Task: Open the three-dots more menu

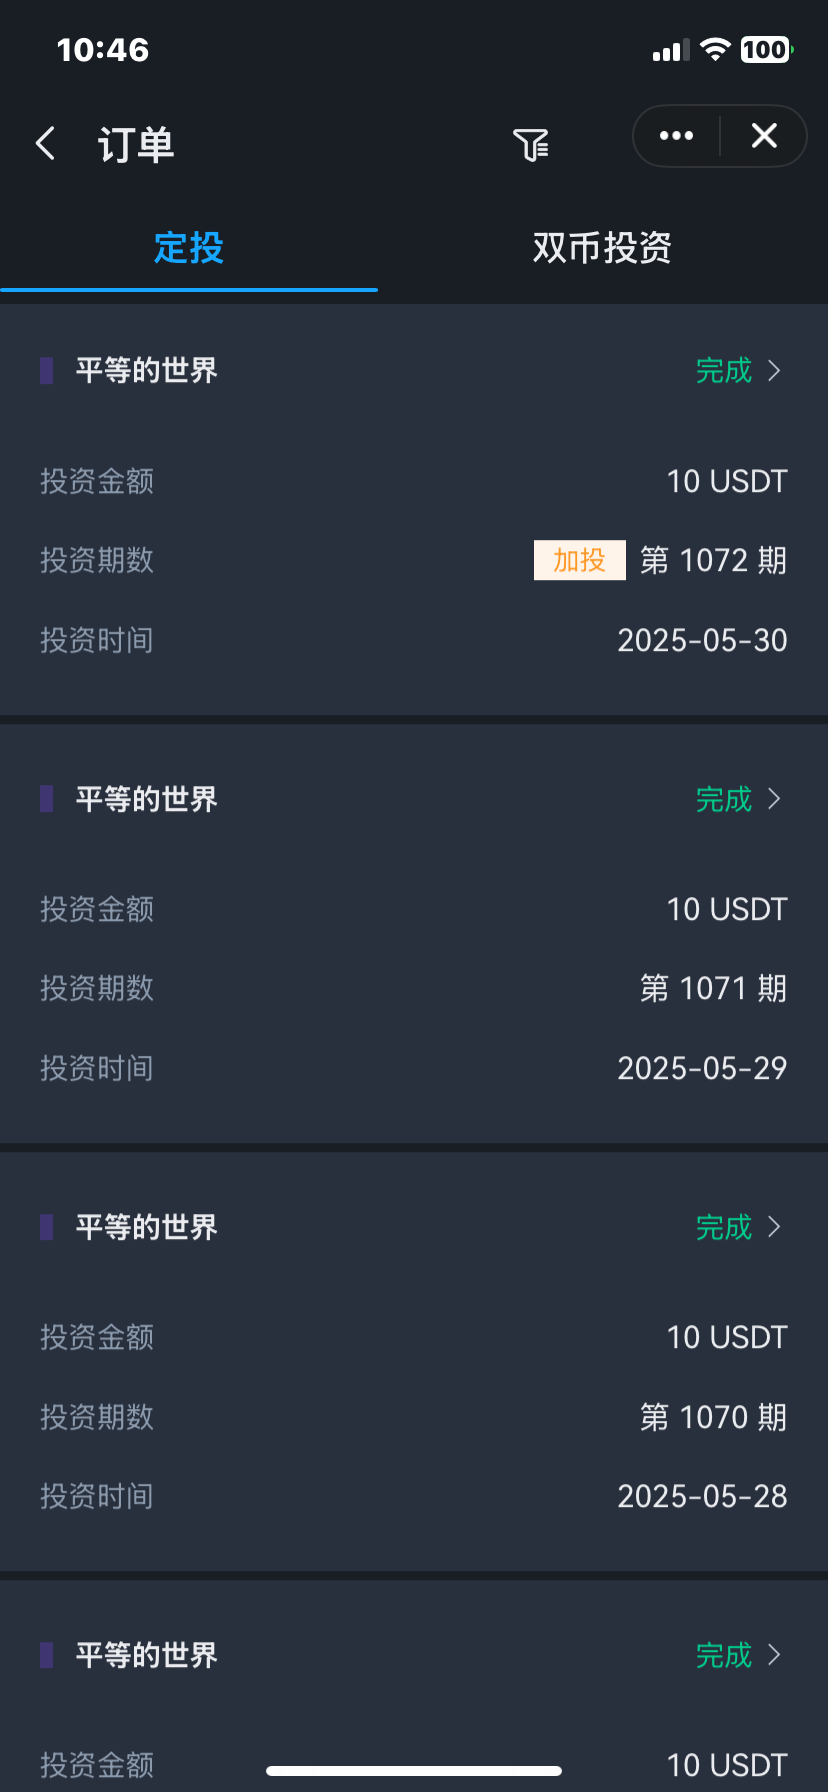Action: [676, 136]
